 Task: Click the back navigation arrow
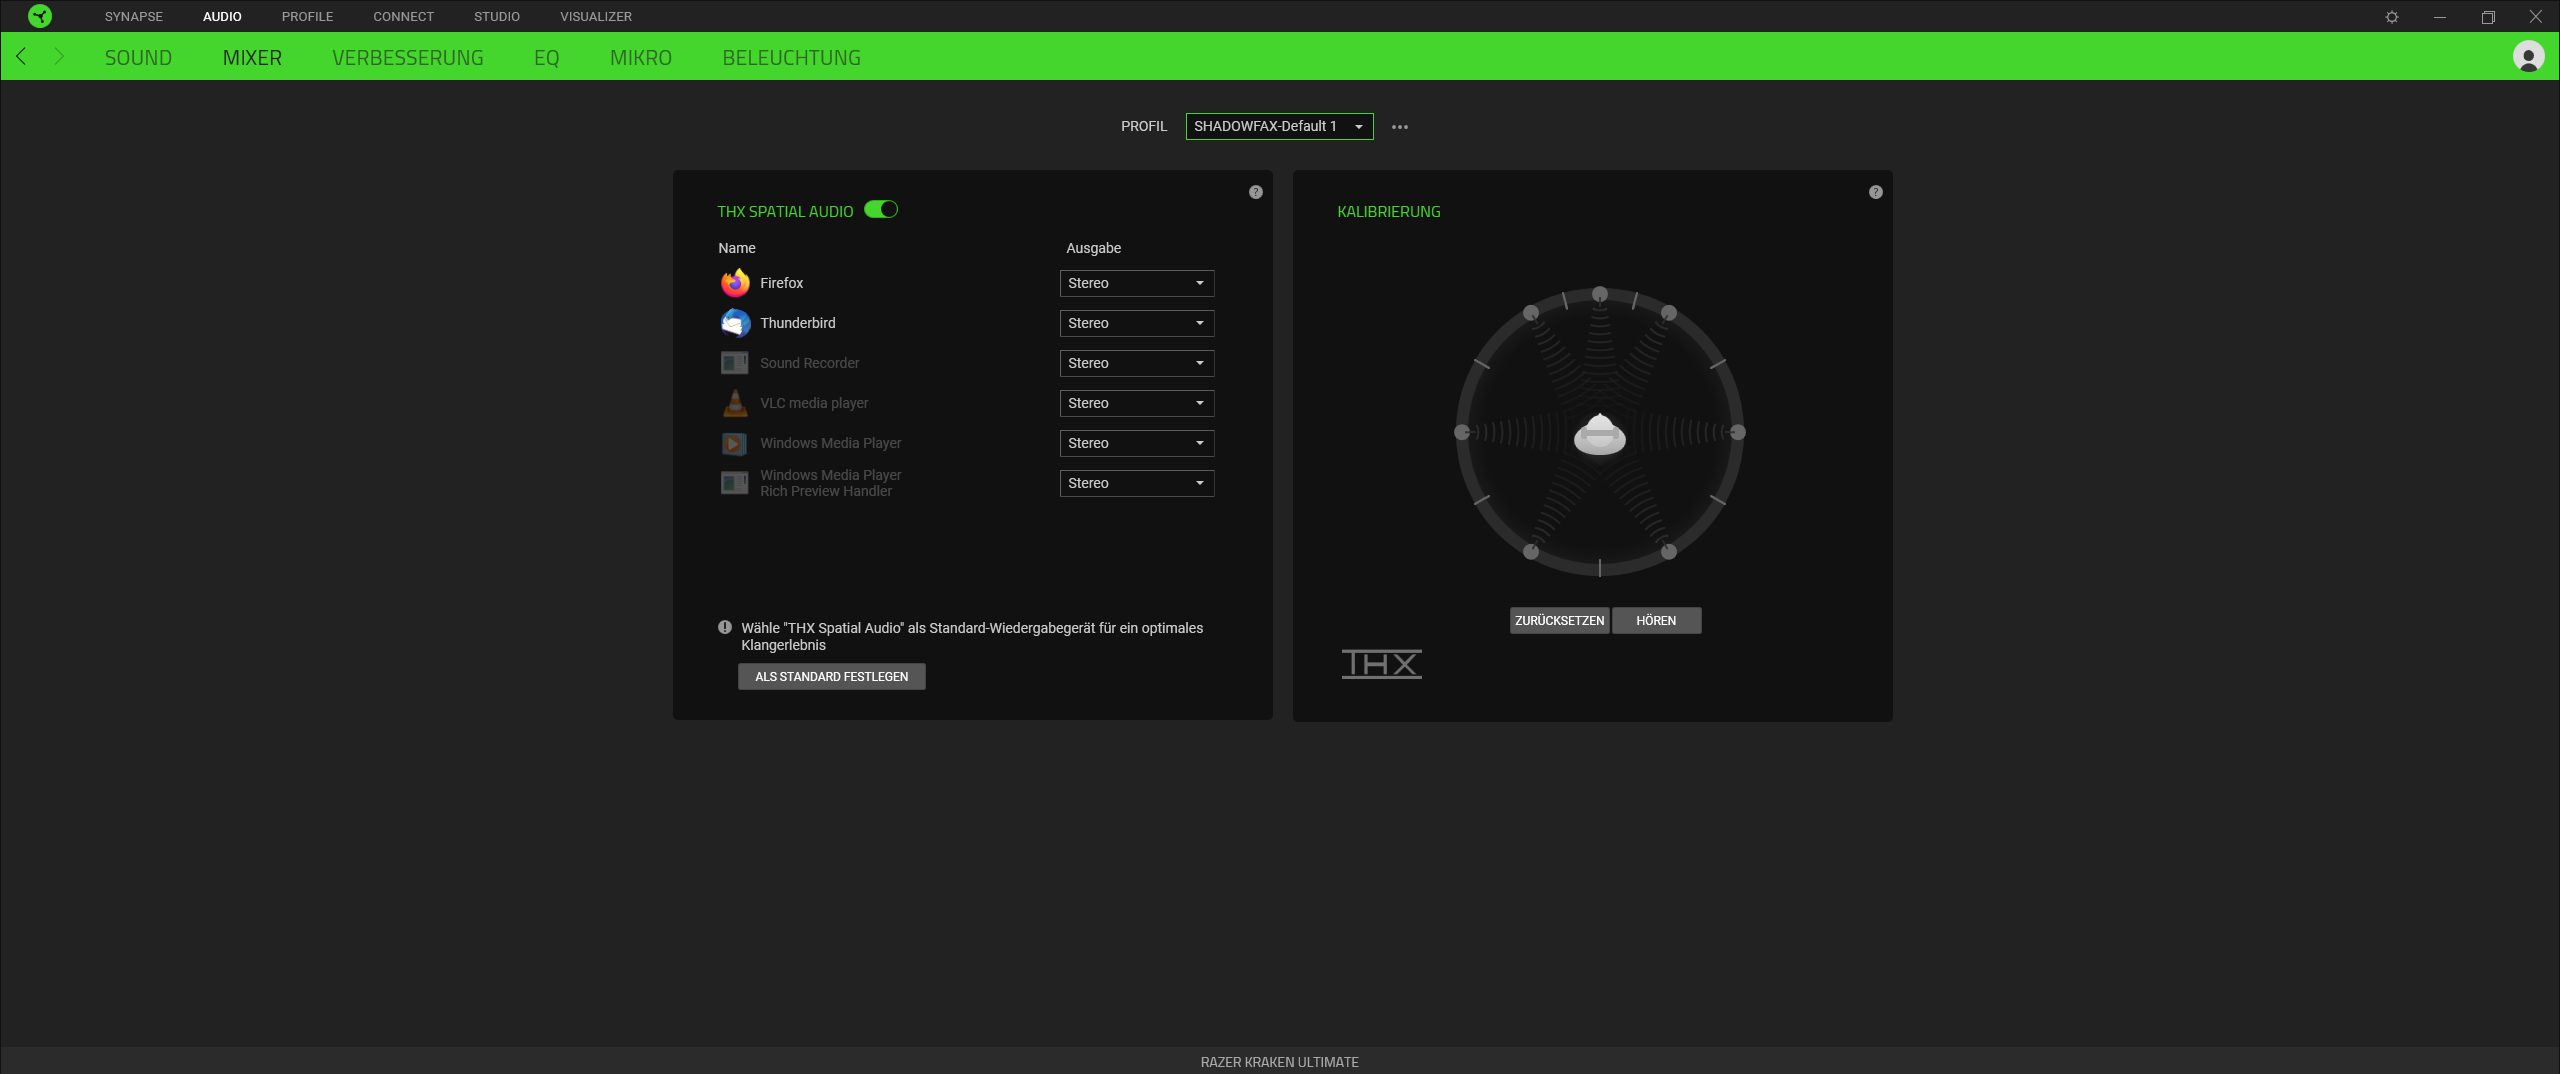click(x=22, y=57)
